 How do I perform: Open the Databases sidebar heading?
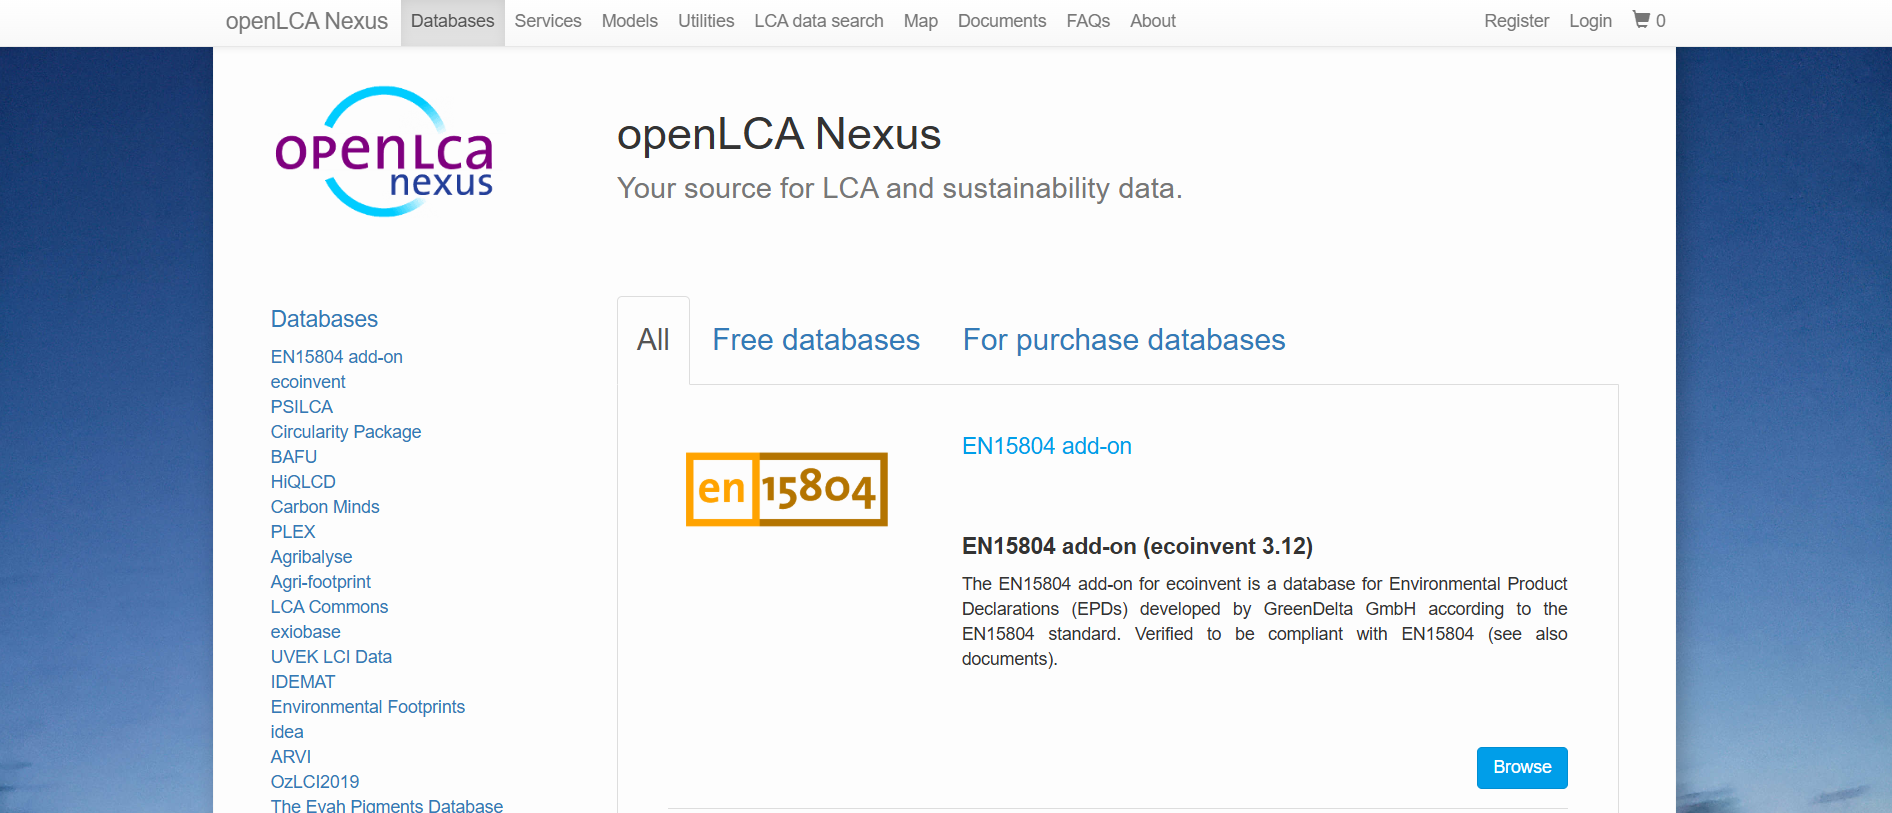324,319
